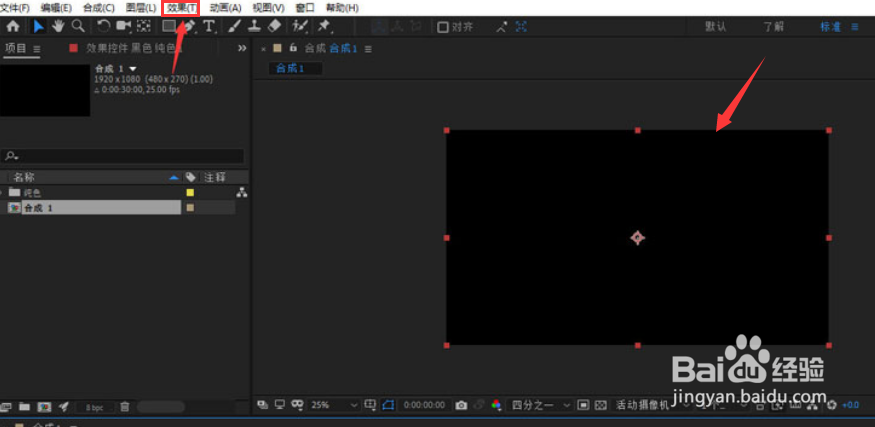Viewport: 875px width, 427px height.
Task: Take snapshot with camera icon
Action: coord(461,405)
